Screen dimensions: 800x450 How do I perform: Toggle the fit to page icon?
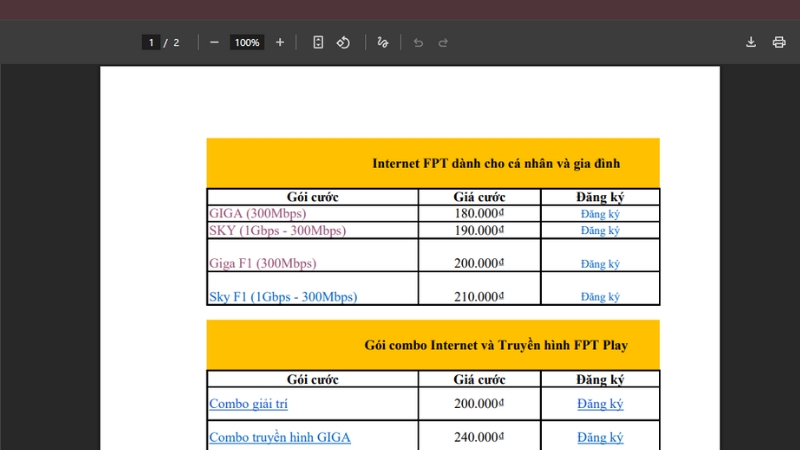tap(318, 42)
